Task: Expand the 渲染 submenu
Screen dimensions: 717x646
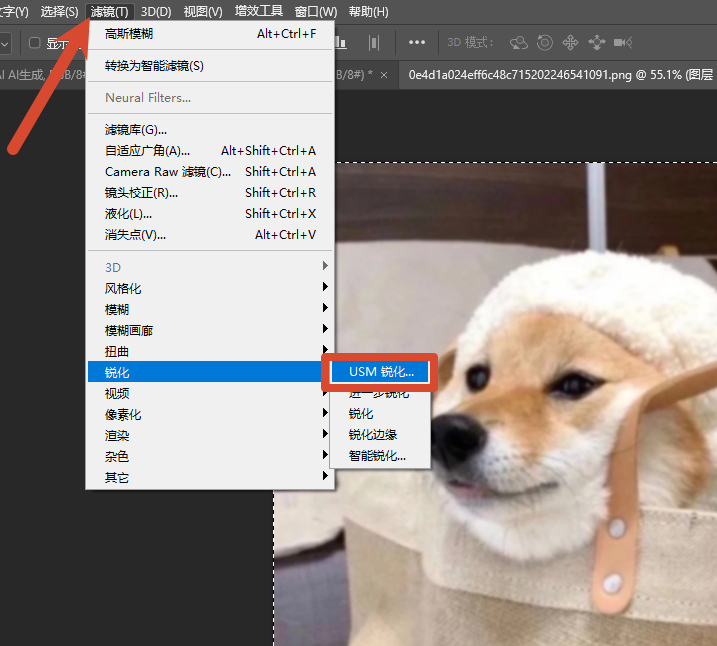Action: pos(210,435)
